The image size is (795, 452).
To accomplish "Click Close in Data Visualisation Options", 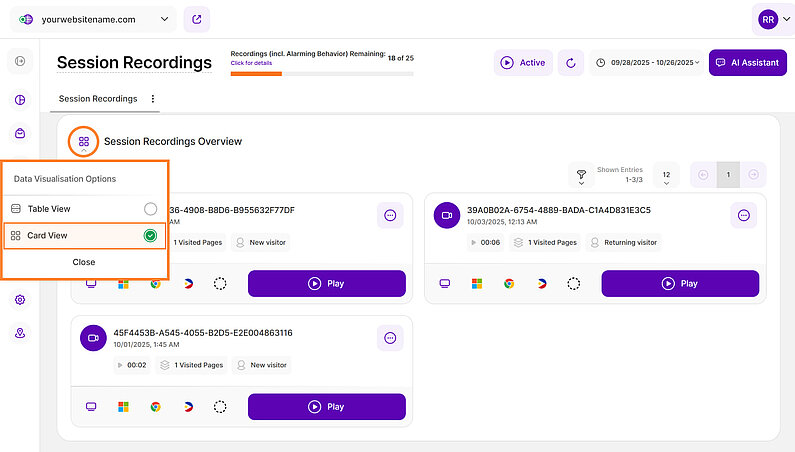I will point(84,262).
